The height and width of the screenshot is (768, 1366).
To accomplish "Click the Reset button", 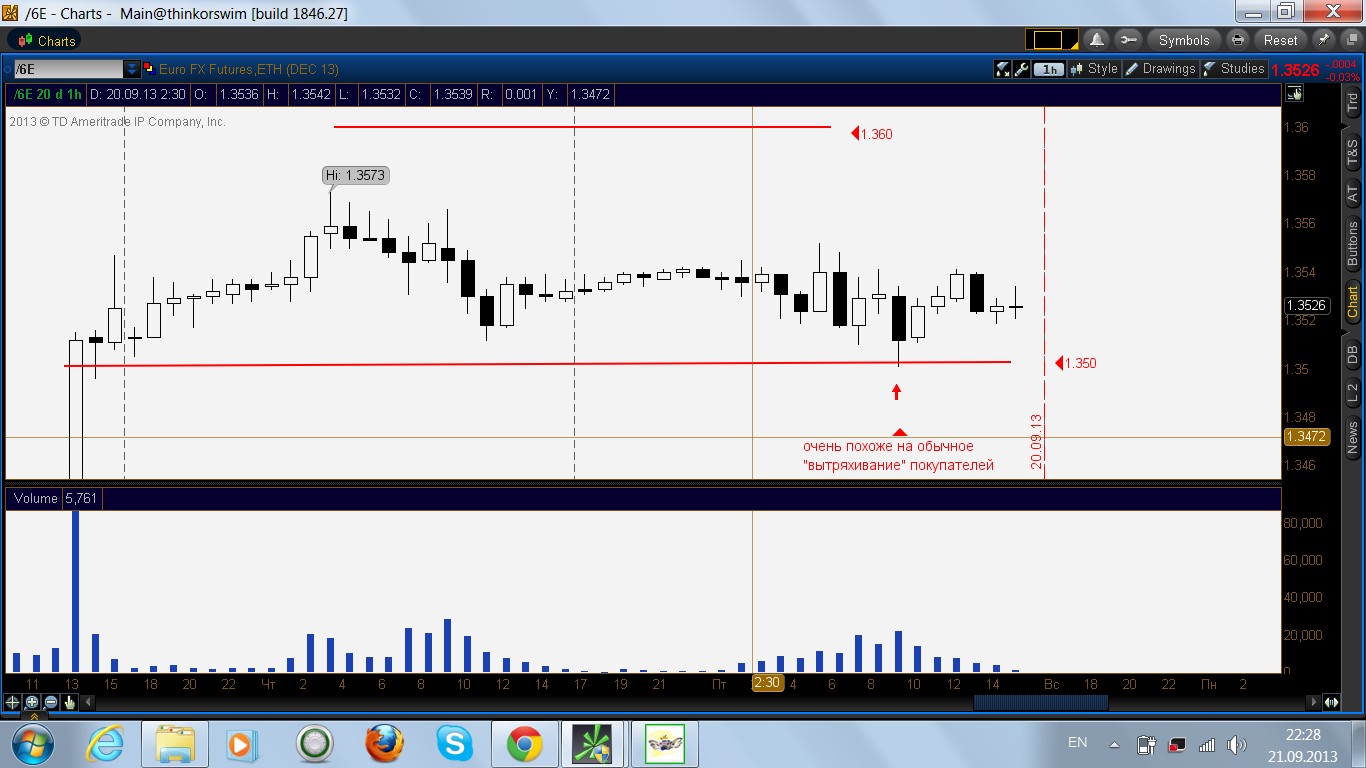I will (1280, 40).
